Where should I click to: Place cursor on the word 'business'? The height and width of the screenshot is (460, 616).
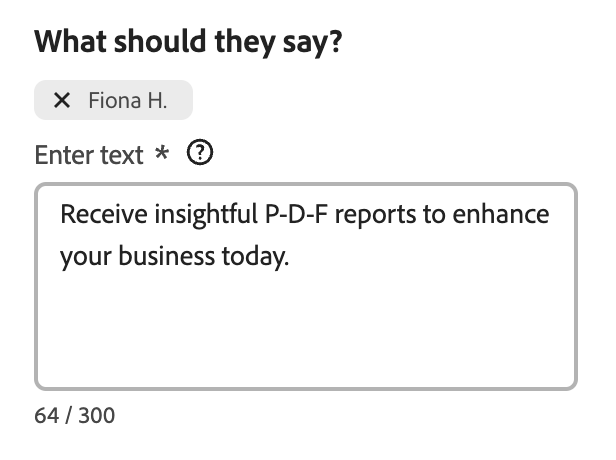164,256
